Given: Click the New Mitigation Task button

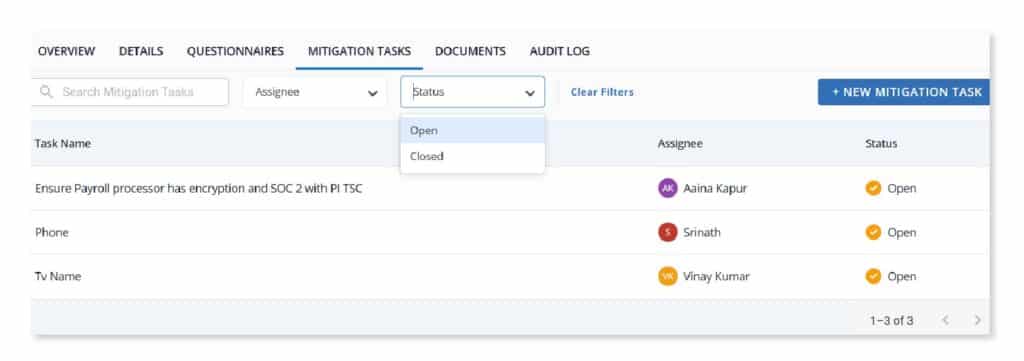Looking at the screenshot, I should point(904,92).
